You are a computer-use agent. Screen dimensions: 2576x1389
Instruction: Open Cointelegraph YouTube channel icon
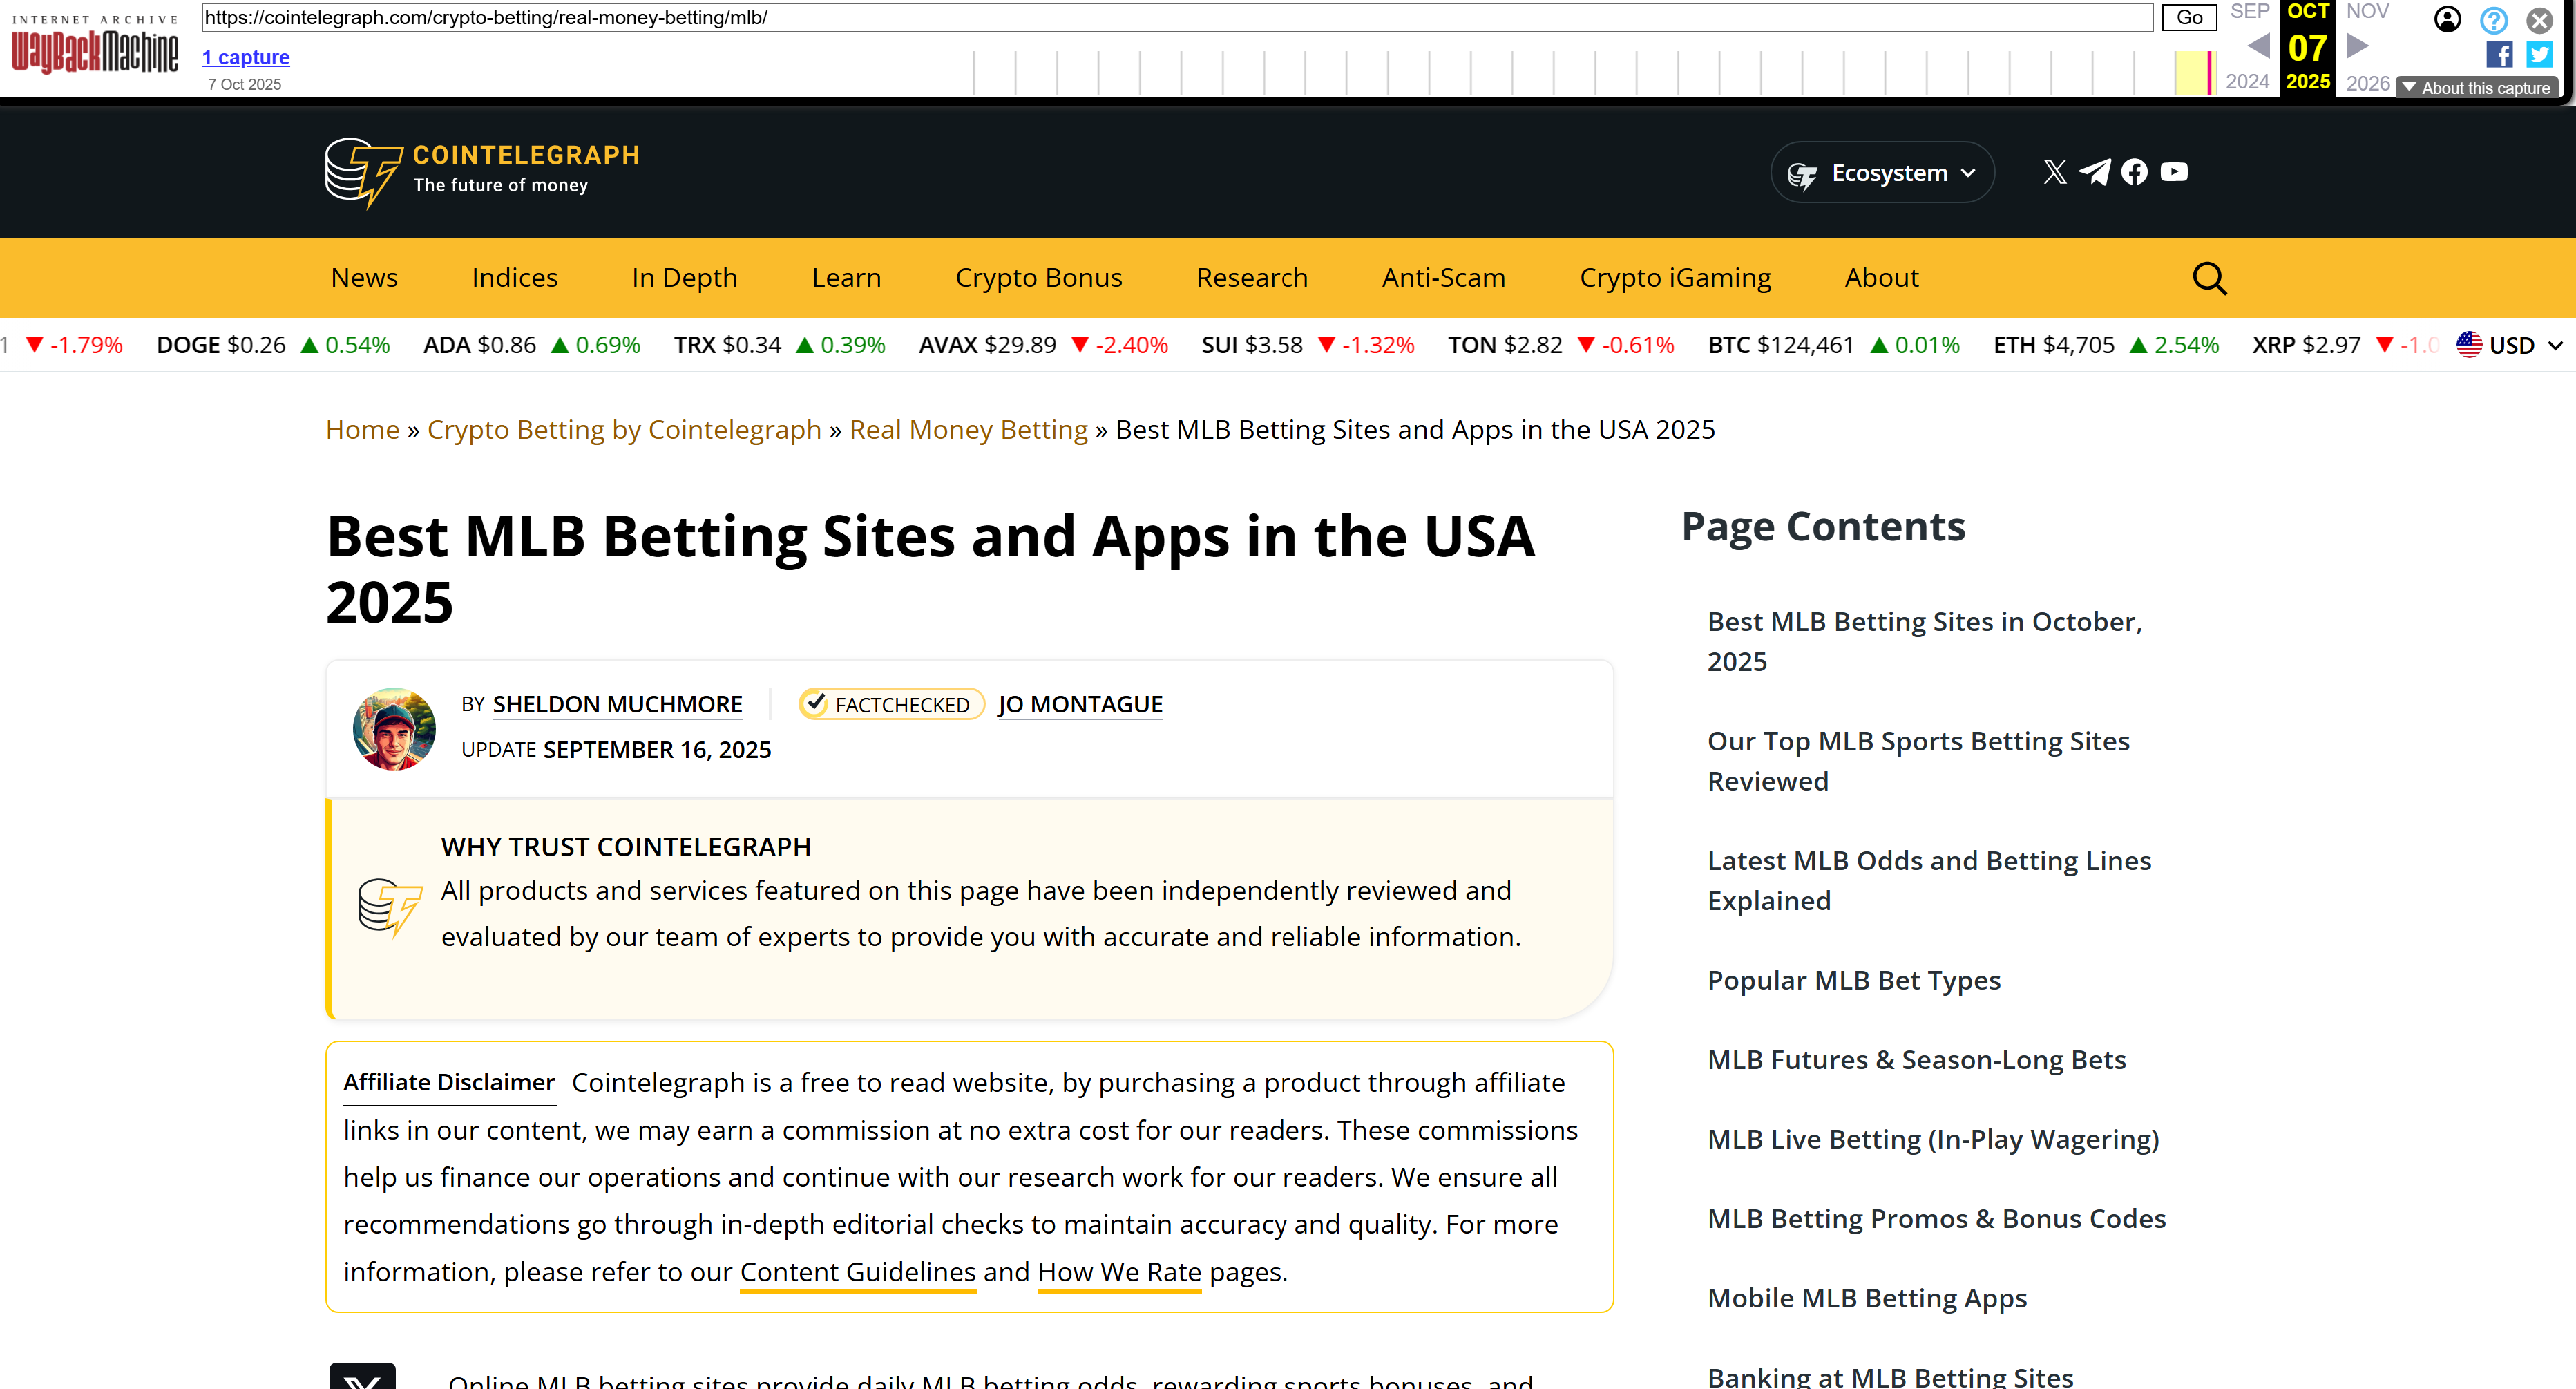click(x=2174, y=172)
